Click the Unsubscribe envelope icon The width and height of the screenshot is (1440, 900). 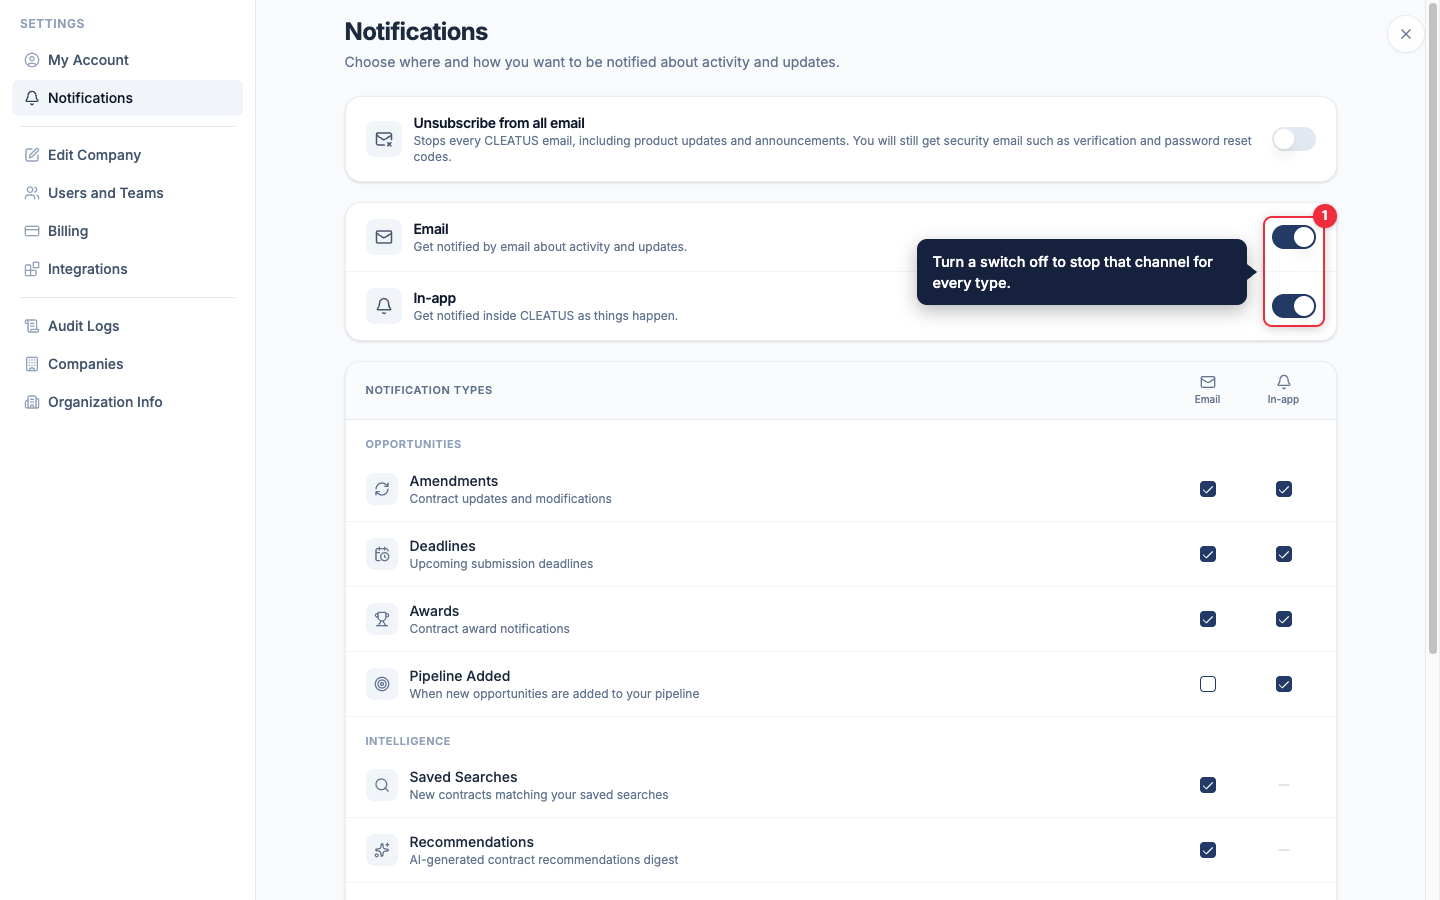(384, 139)
